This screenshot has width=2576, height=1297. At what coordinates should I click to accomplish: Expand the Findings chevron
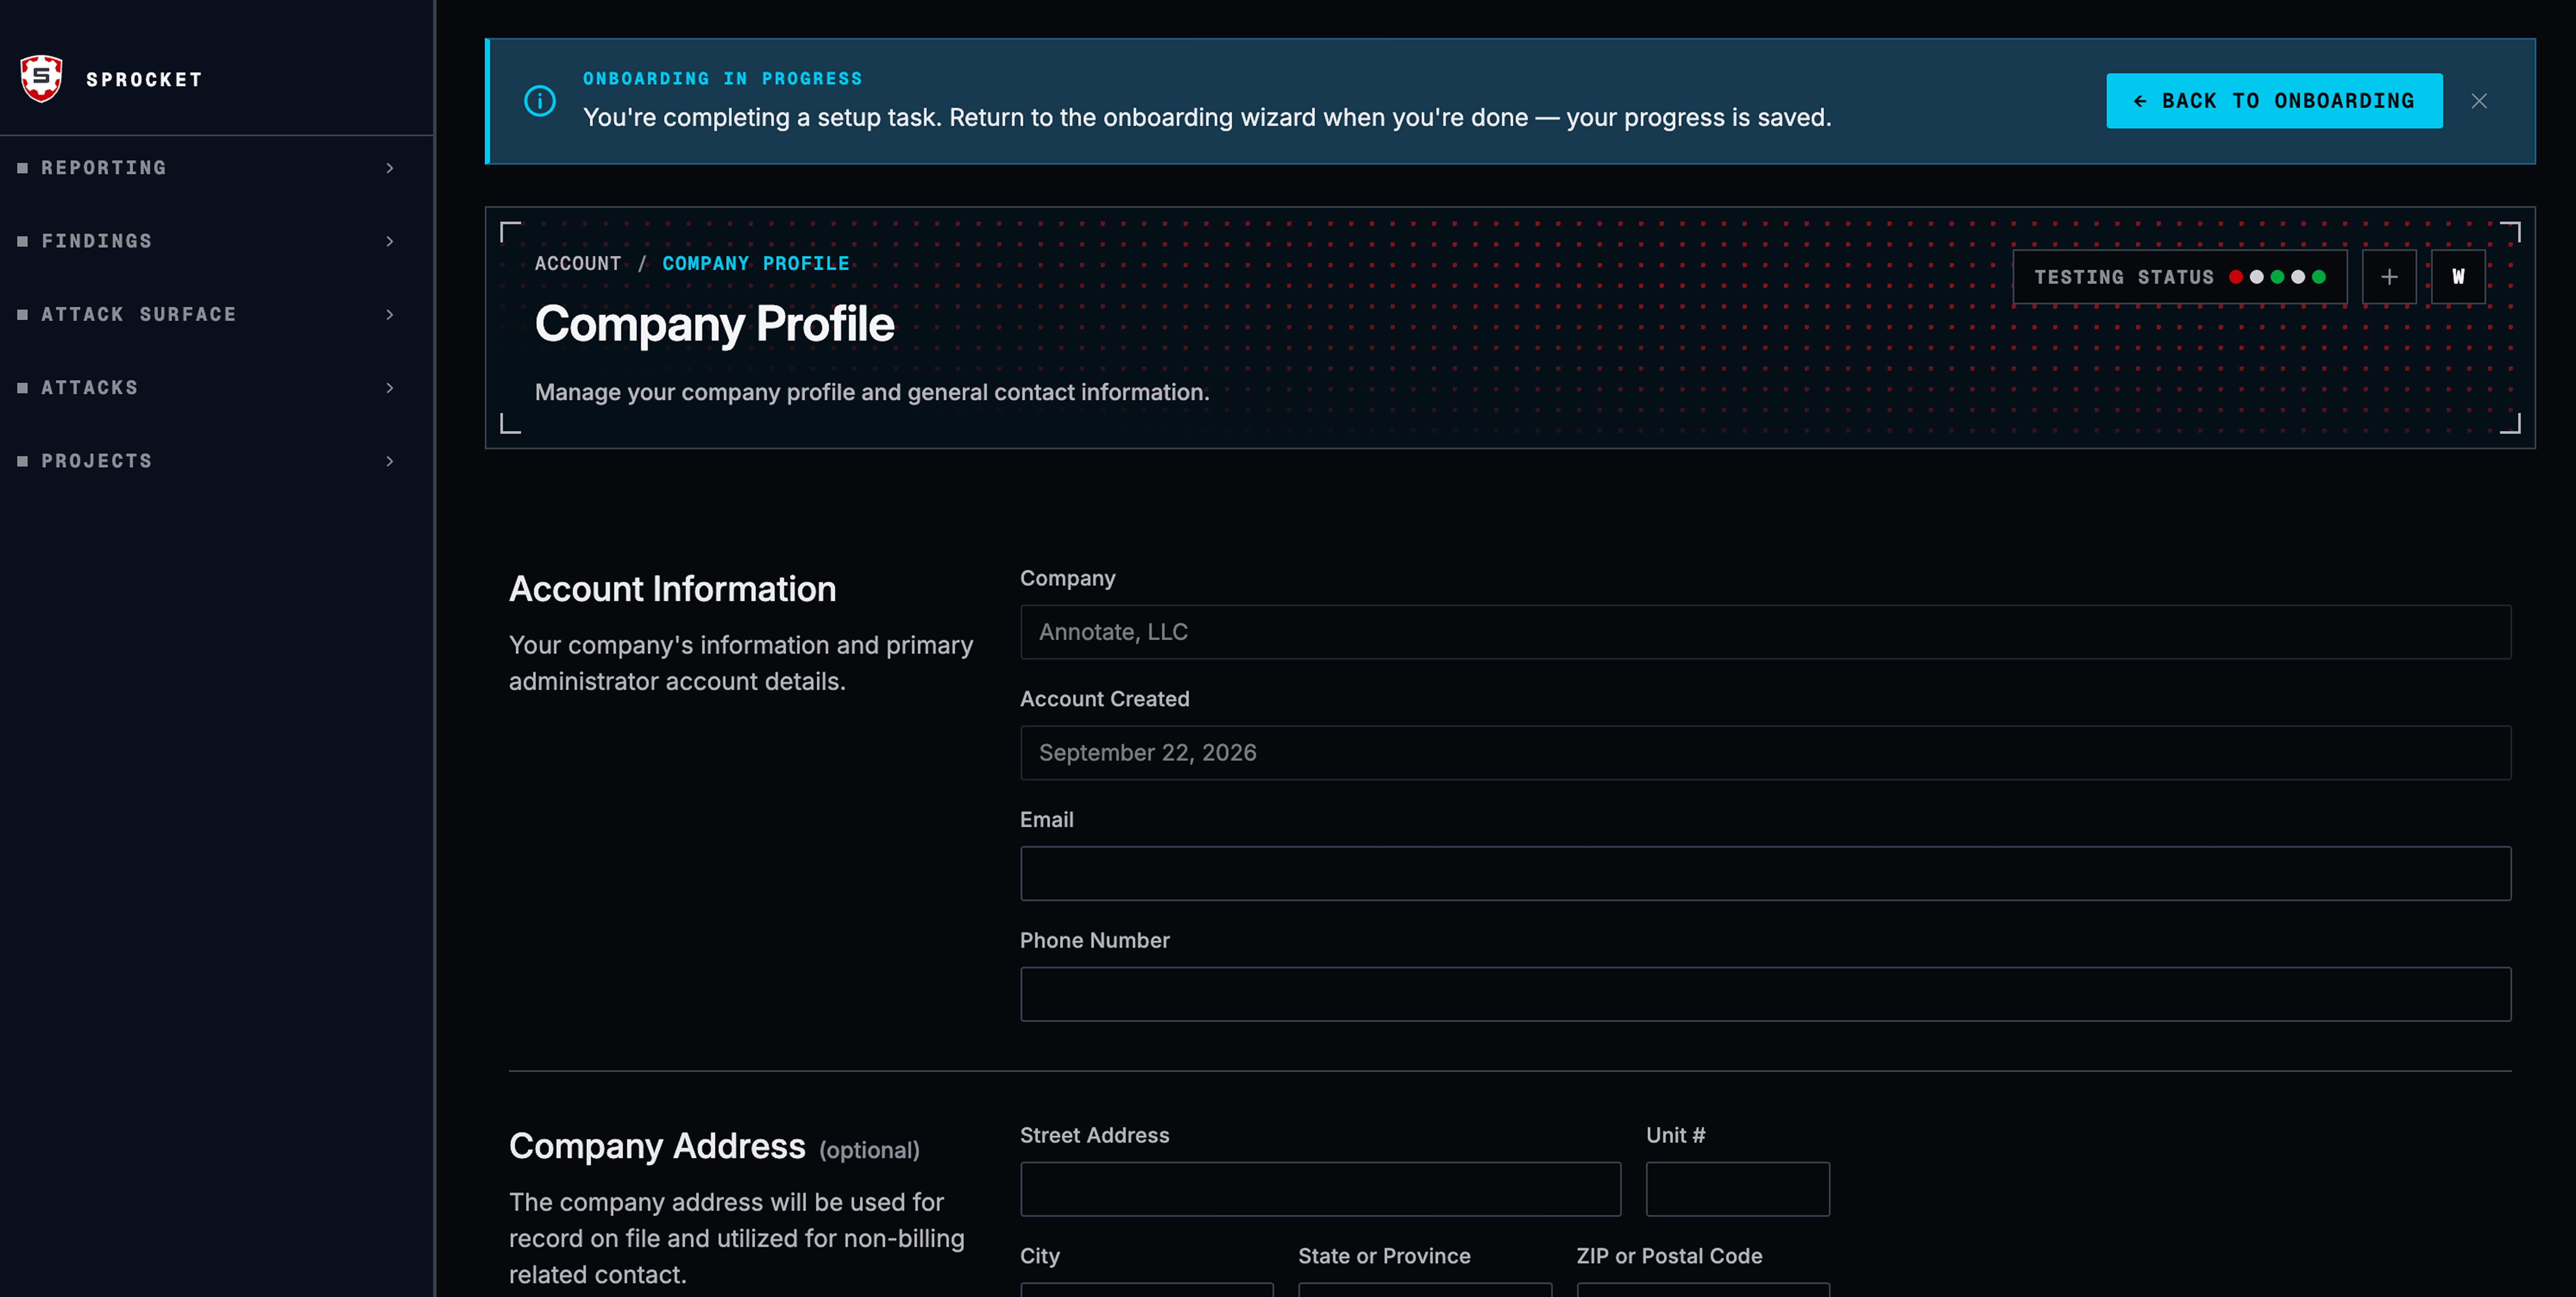[390, 241]
